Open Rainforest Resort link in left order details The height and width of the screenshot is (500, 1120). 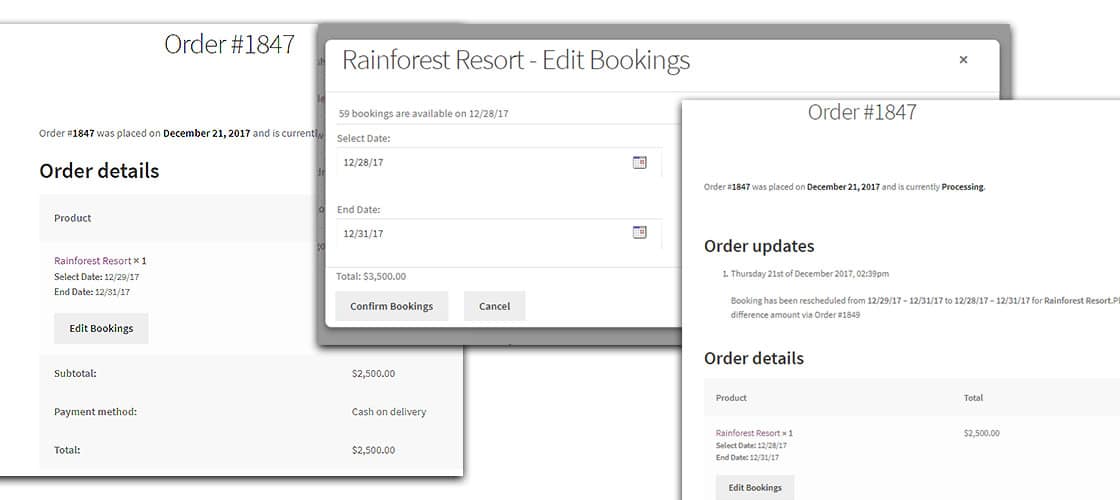click(92, 260)
